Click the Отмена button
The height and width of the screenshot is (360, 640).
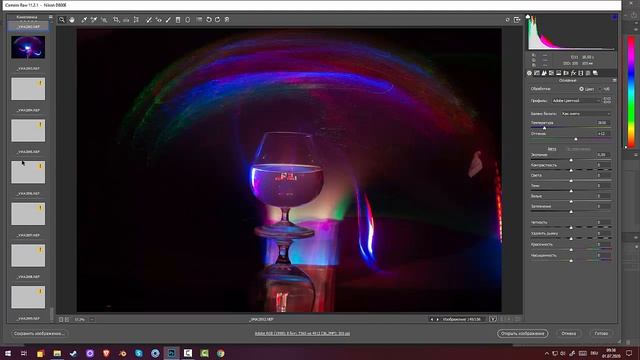point(569,333)
